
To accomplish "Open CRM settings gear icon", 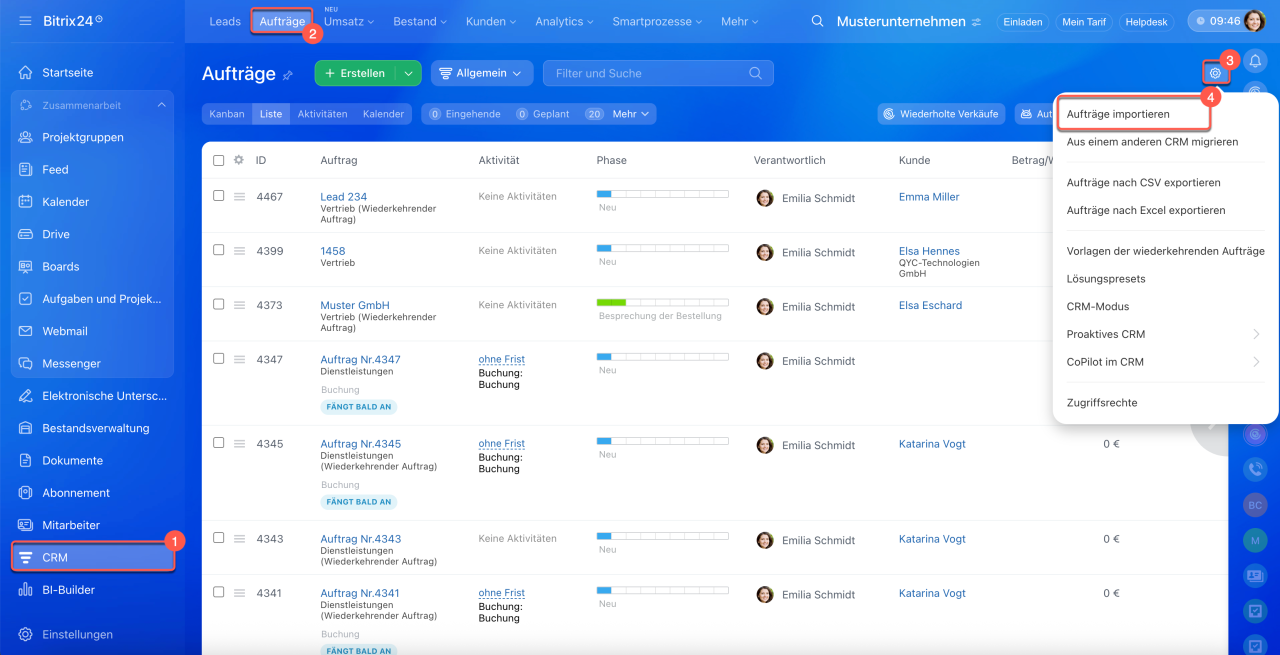I will (1215, 73).
